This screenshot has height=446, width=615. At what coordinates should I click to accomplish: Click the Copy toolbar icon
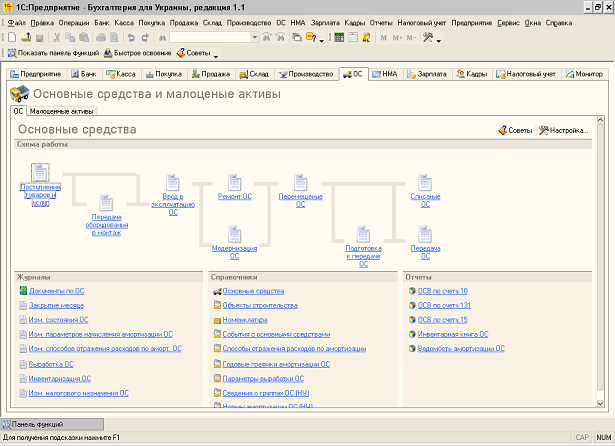coord(70,37)
